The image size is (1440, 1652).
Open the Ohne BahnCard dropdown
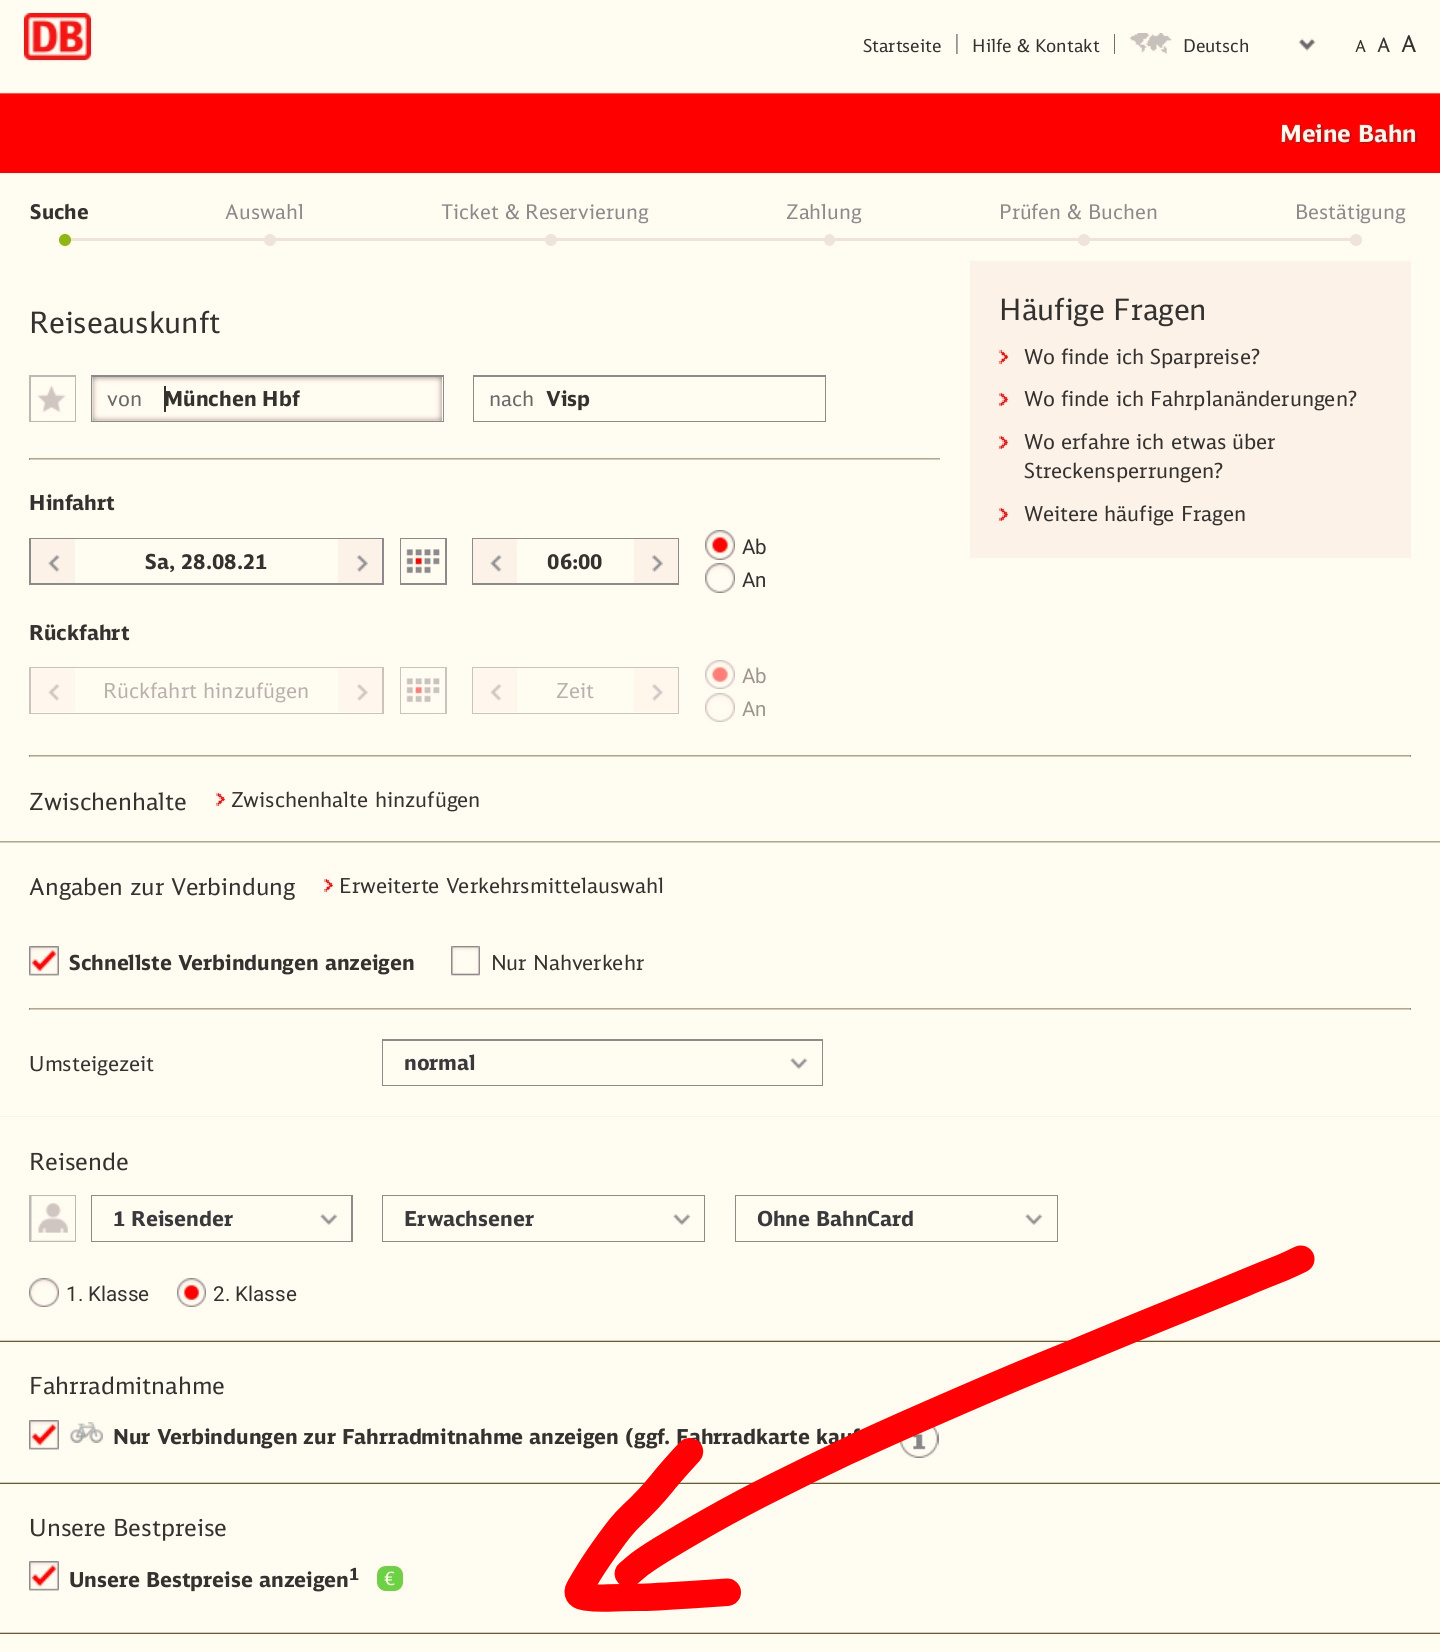pos(895,1219)
